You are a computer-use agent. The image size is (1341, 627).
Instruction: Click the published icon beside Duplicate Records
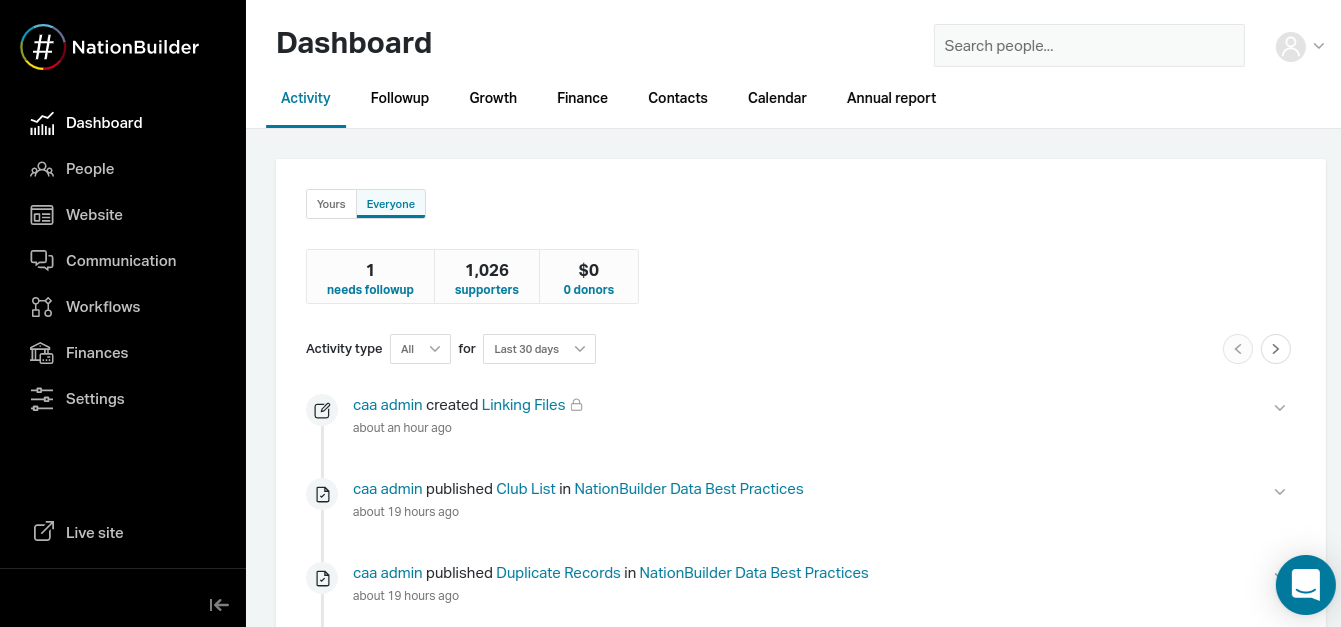[x=322, y=578]
